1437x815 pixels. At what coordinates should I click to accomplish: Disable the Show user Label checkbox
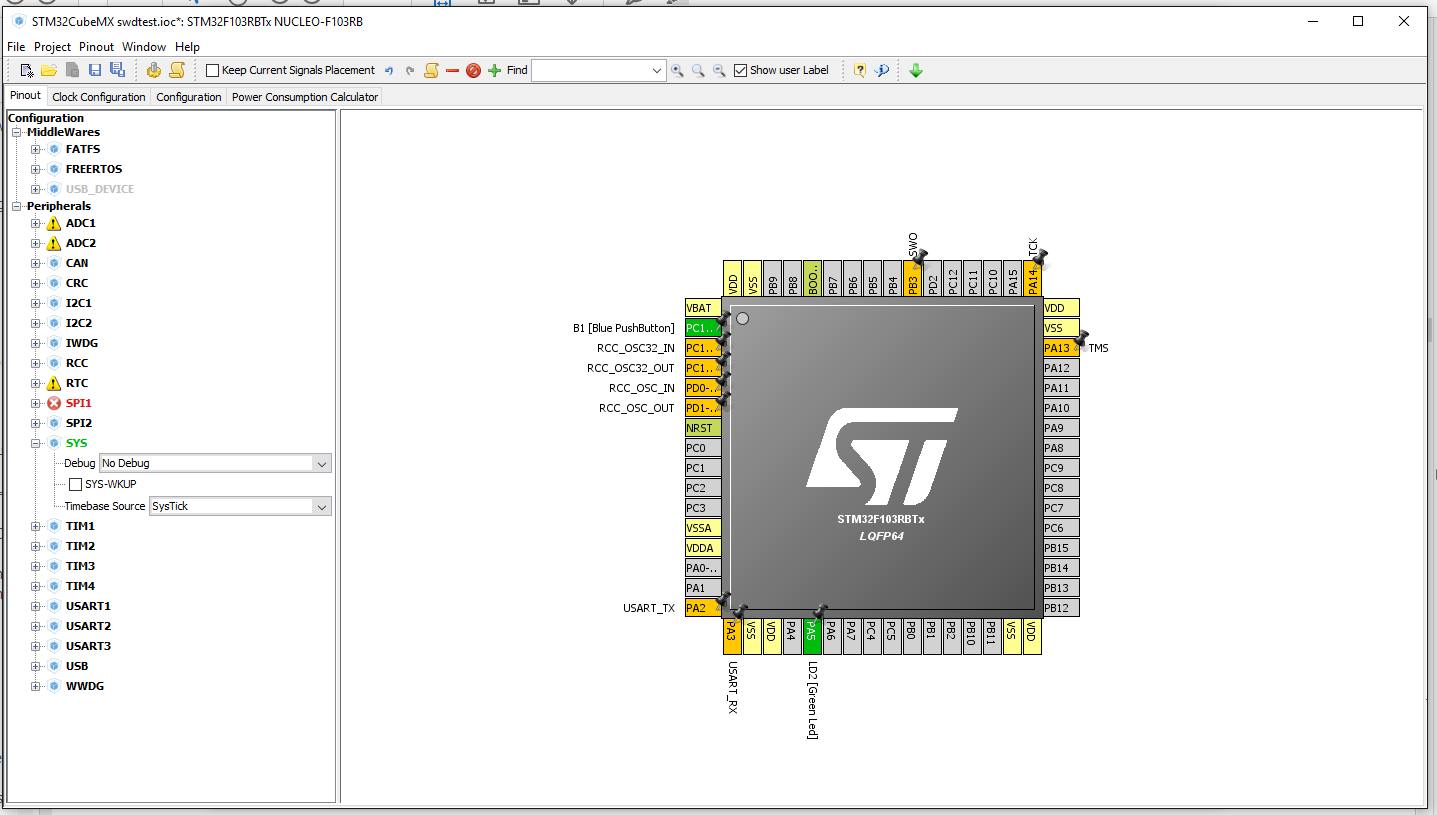pos(741,70)
